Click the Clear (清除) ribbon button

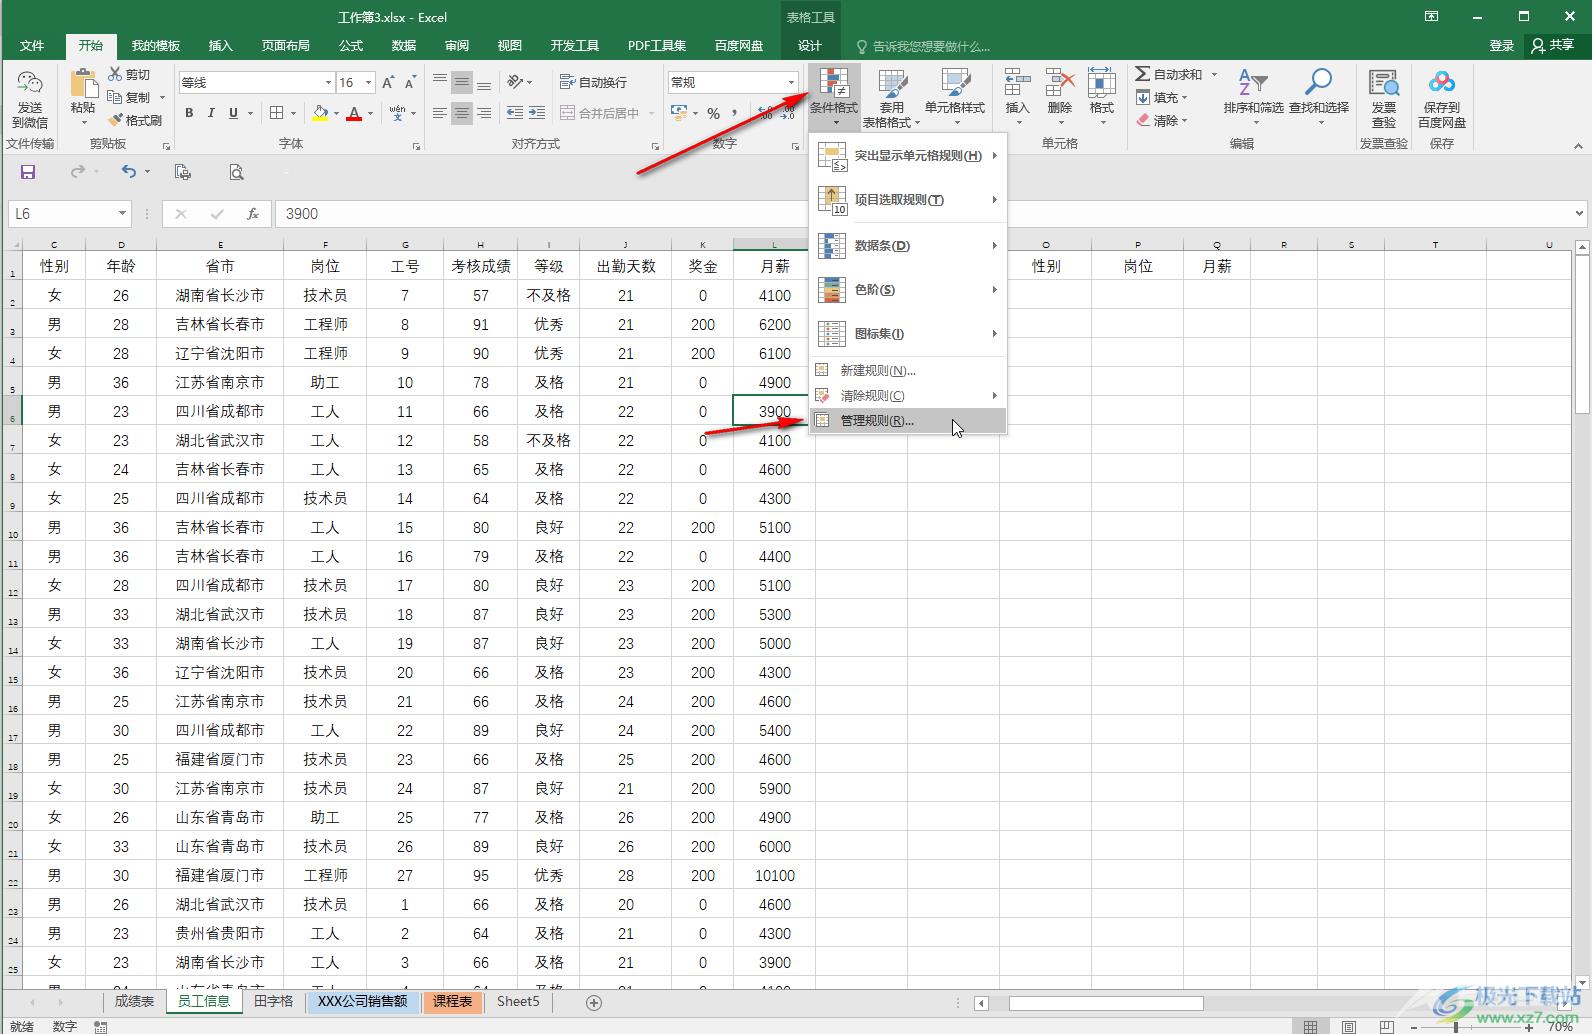[1162, 120]
